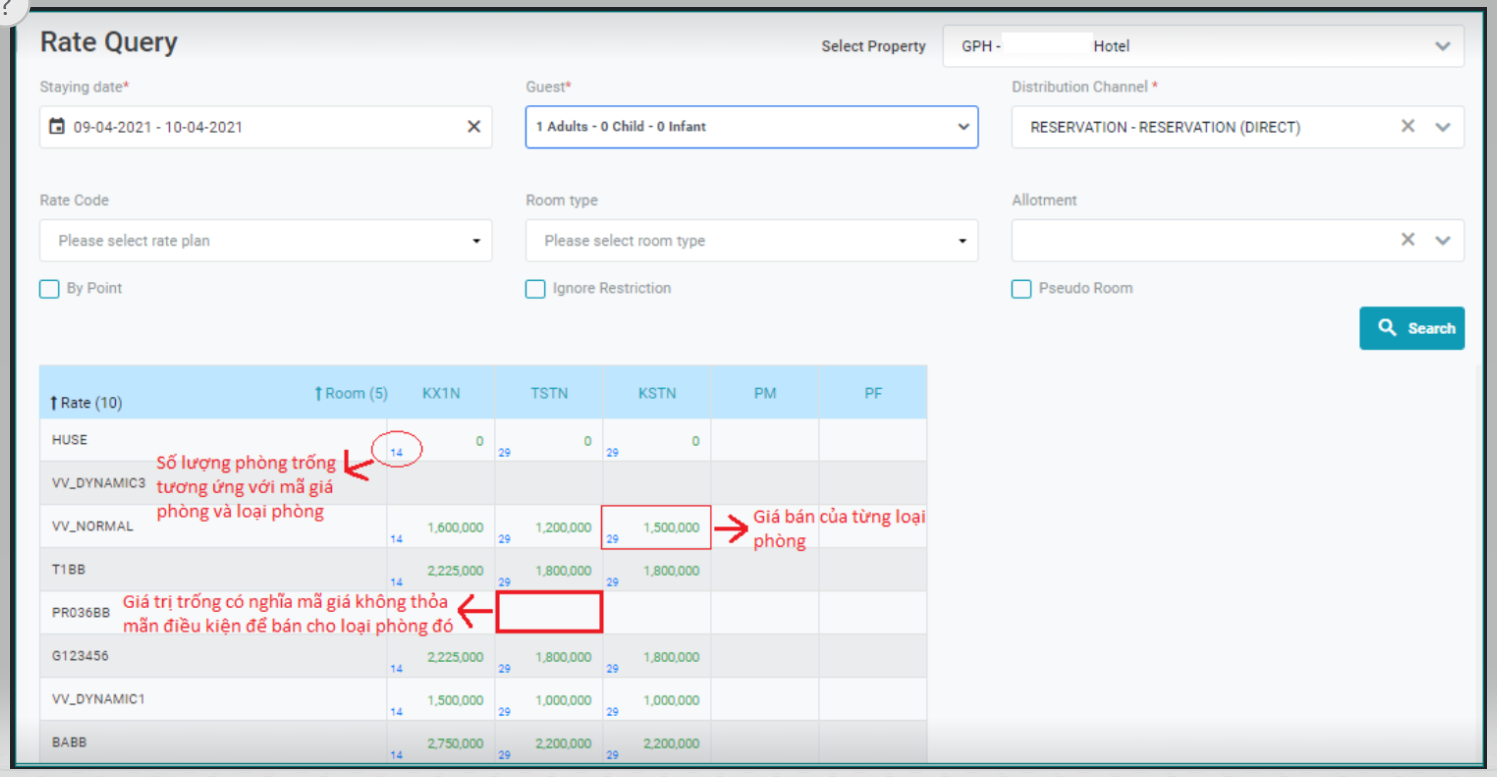
Task: Select the KX1N room column header
Action: click(x=441, y=393)
